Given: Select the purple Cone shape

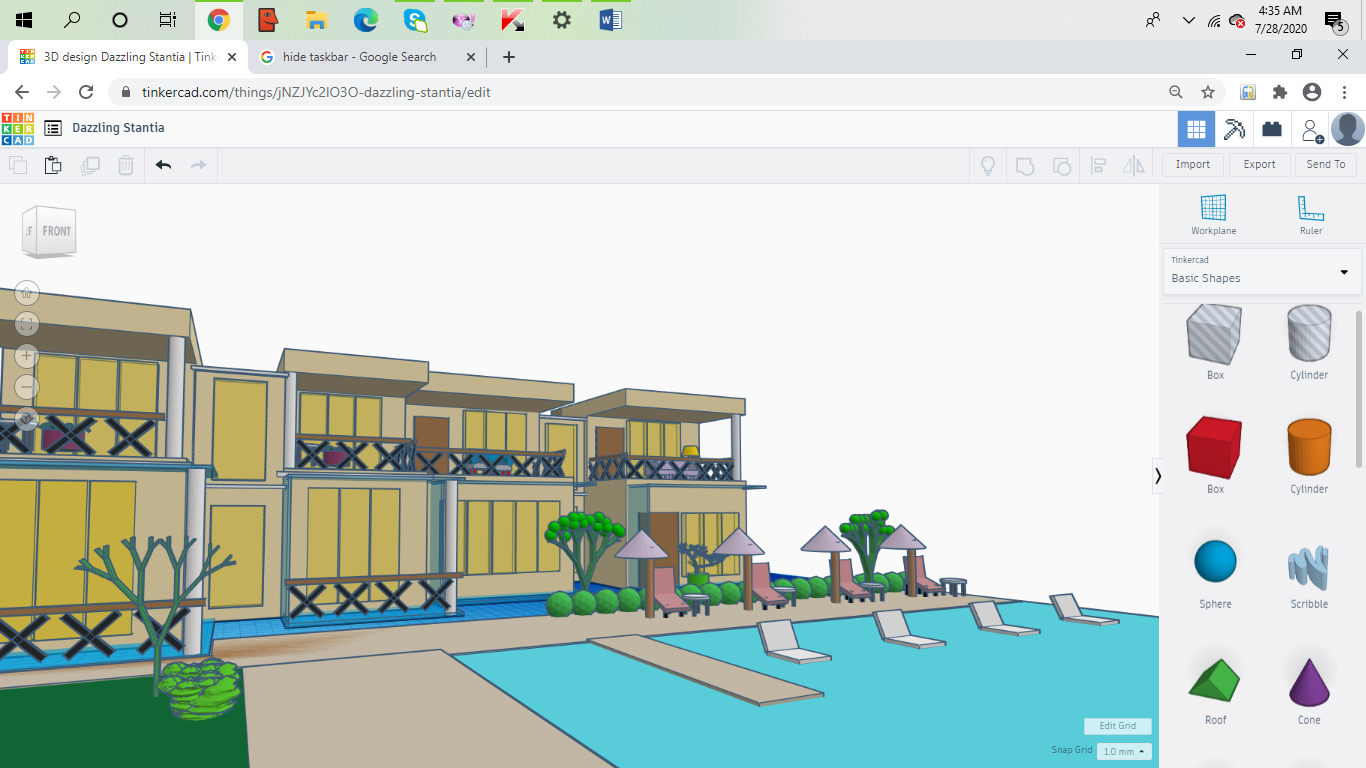Looking at the screenshot, I should tap(1309, 681).
